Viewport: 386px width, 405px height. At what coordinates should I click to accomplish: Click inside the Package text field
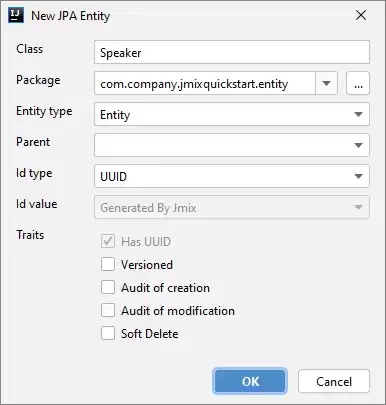tap(205, 83)
